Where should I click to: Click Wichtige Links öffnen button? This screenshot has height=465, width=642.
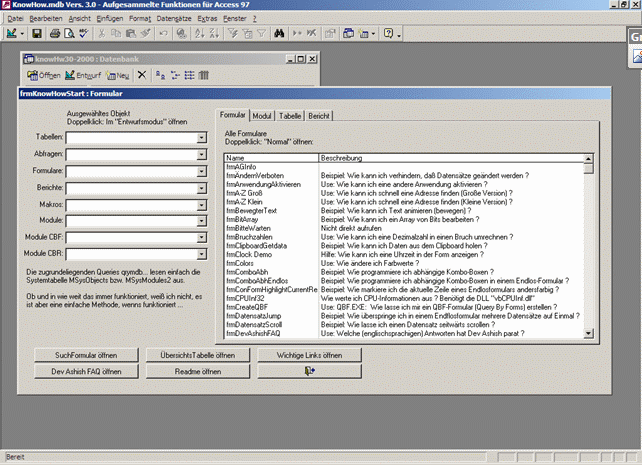310,355
